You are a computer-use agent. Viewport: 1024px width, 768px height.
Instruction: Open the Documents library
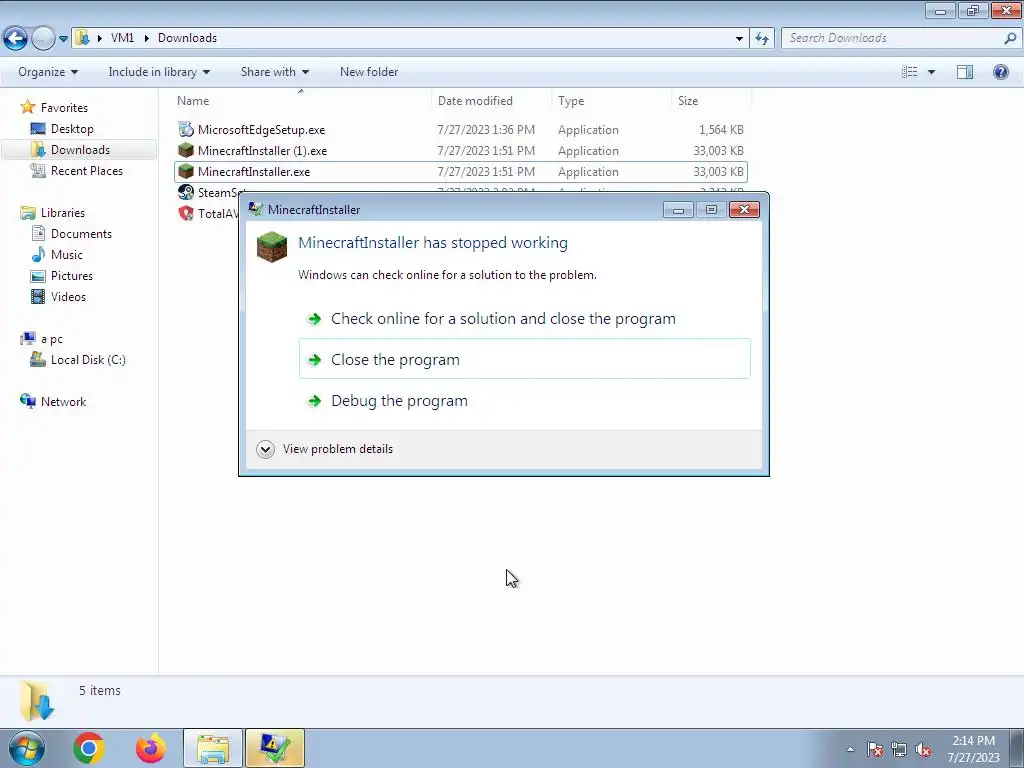coord(72,234)
